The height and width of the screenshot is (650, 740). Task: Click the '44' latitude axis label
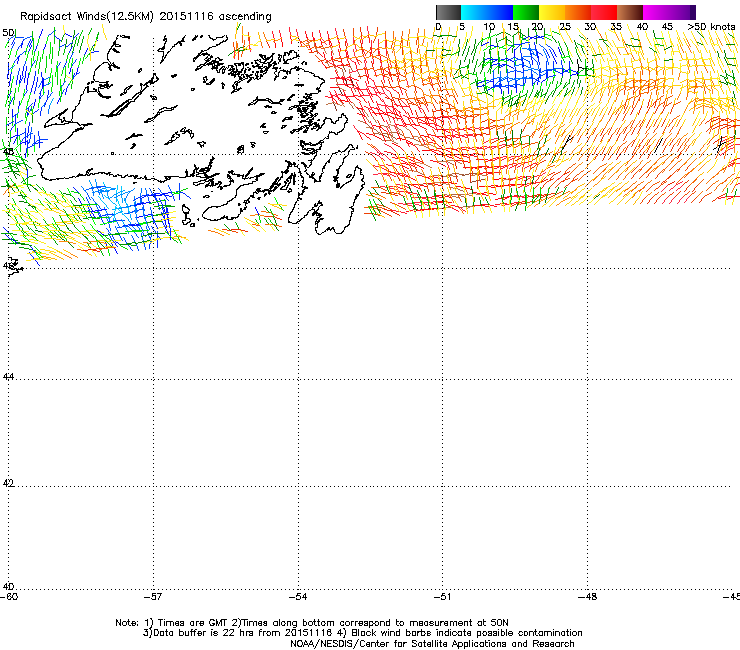(x=8, y=377)
